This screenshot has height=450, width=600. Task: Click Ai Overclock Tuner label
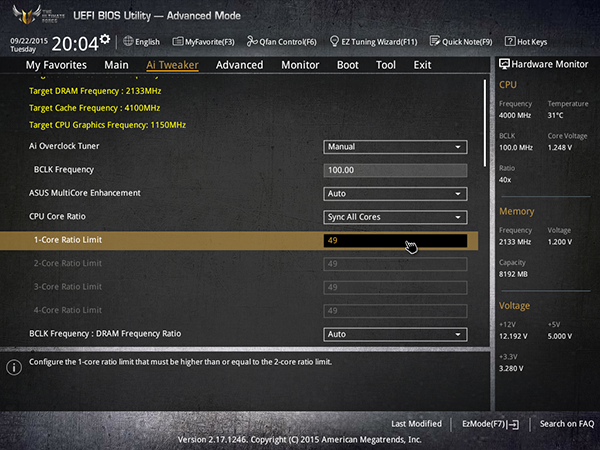pyautogui.click(x=64, y=146)
